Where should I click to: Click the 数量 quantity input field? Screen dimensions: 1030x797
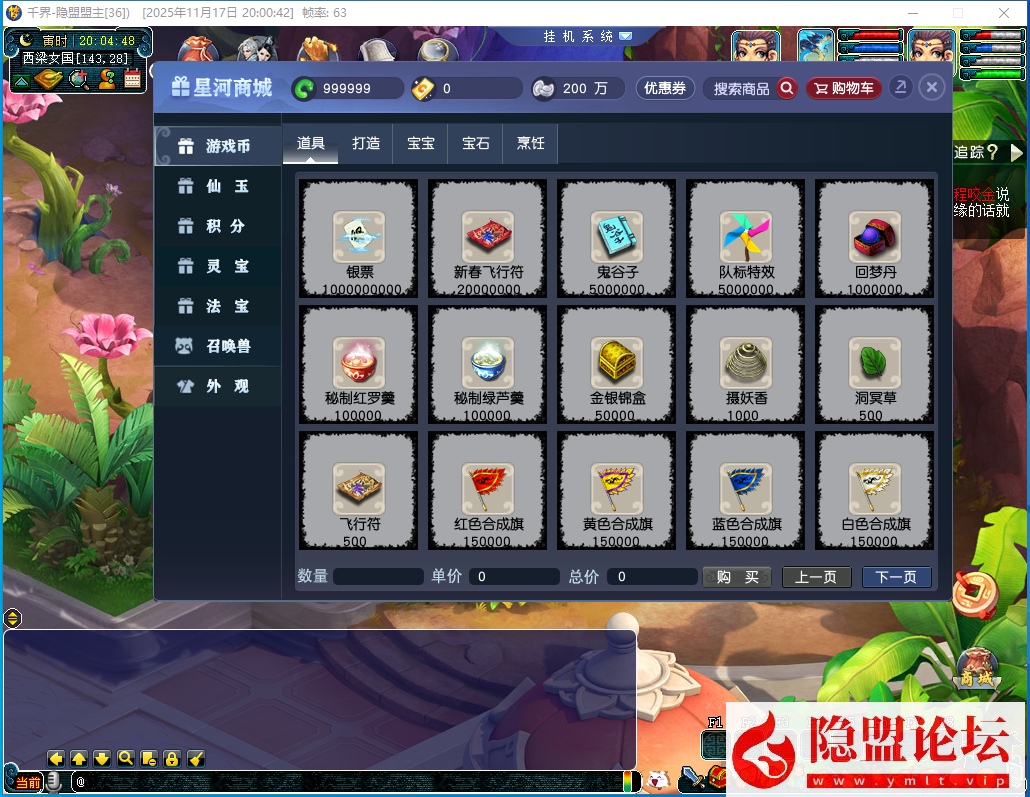[x=378, y=577]
